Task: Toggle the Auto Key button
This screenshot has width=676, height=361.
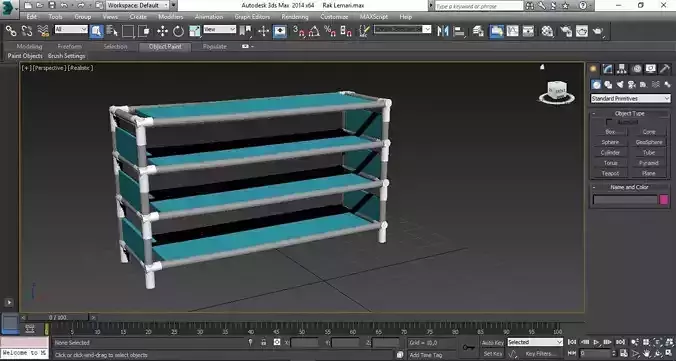Action: point(493,342)
